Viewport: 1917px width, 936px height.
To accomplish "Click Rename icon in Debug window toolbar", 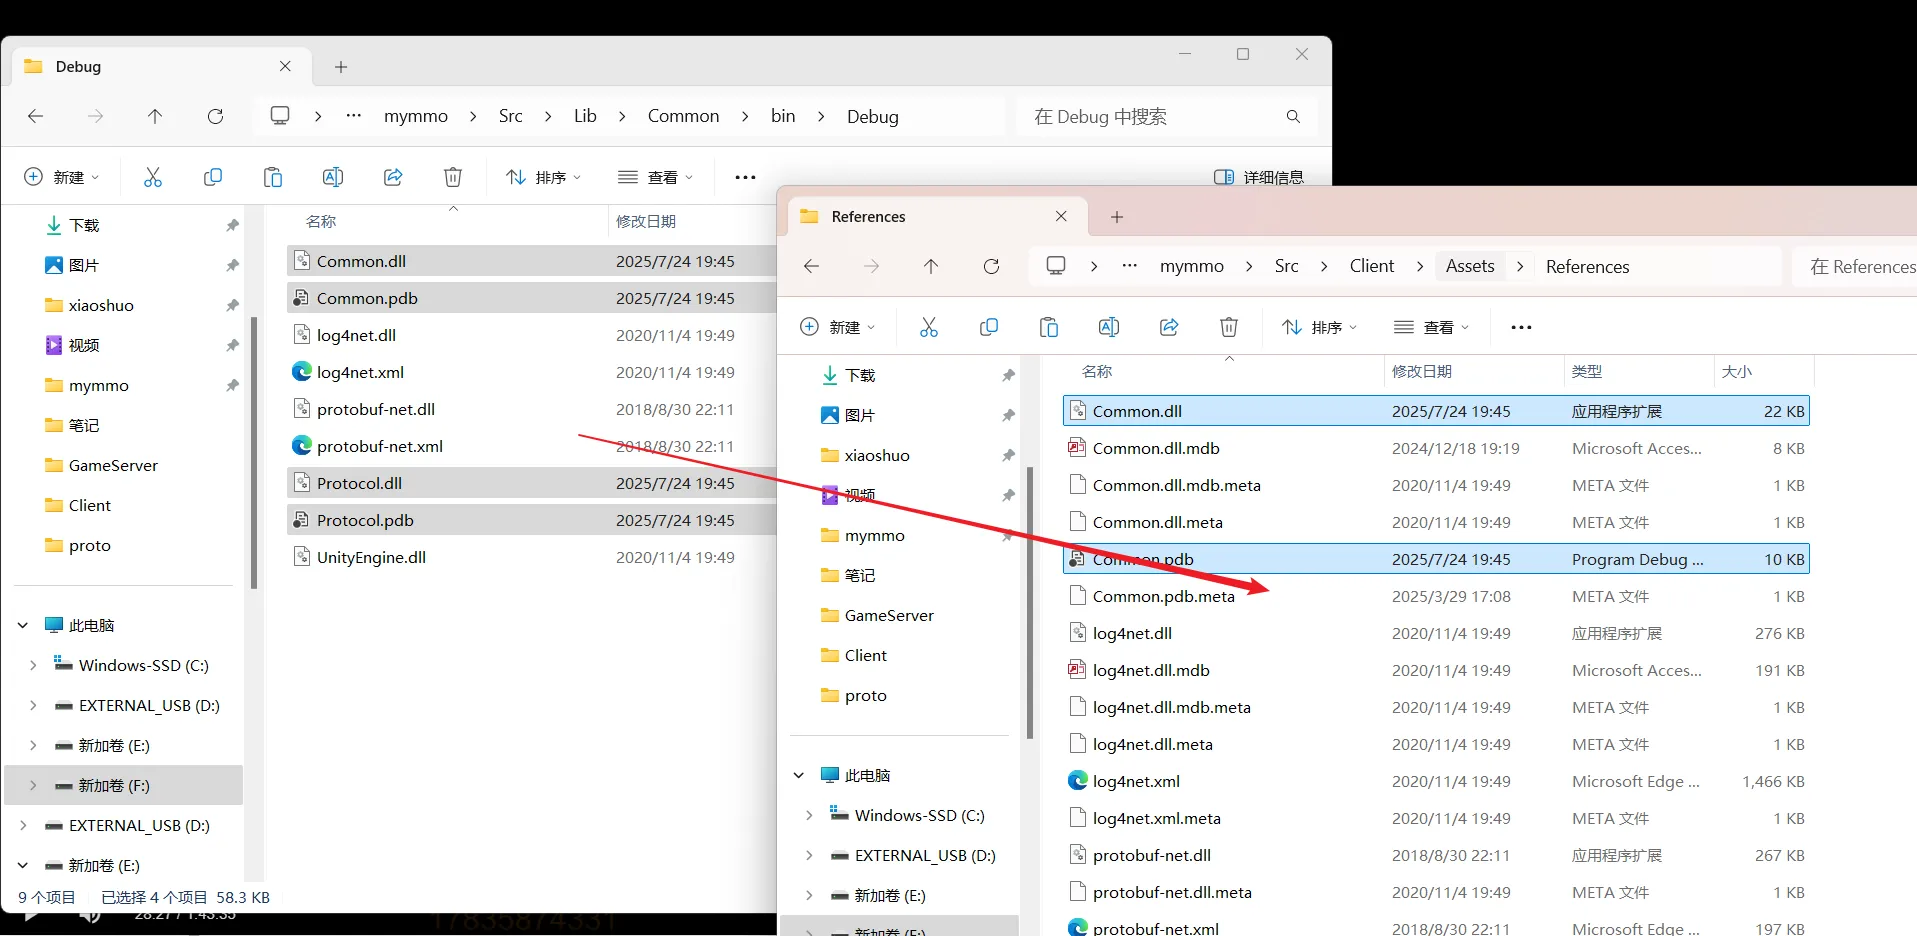I will [x=333, y=177].
